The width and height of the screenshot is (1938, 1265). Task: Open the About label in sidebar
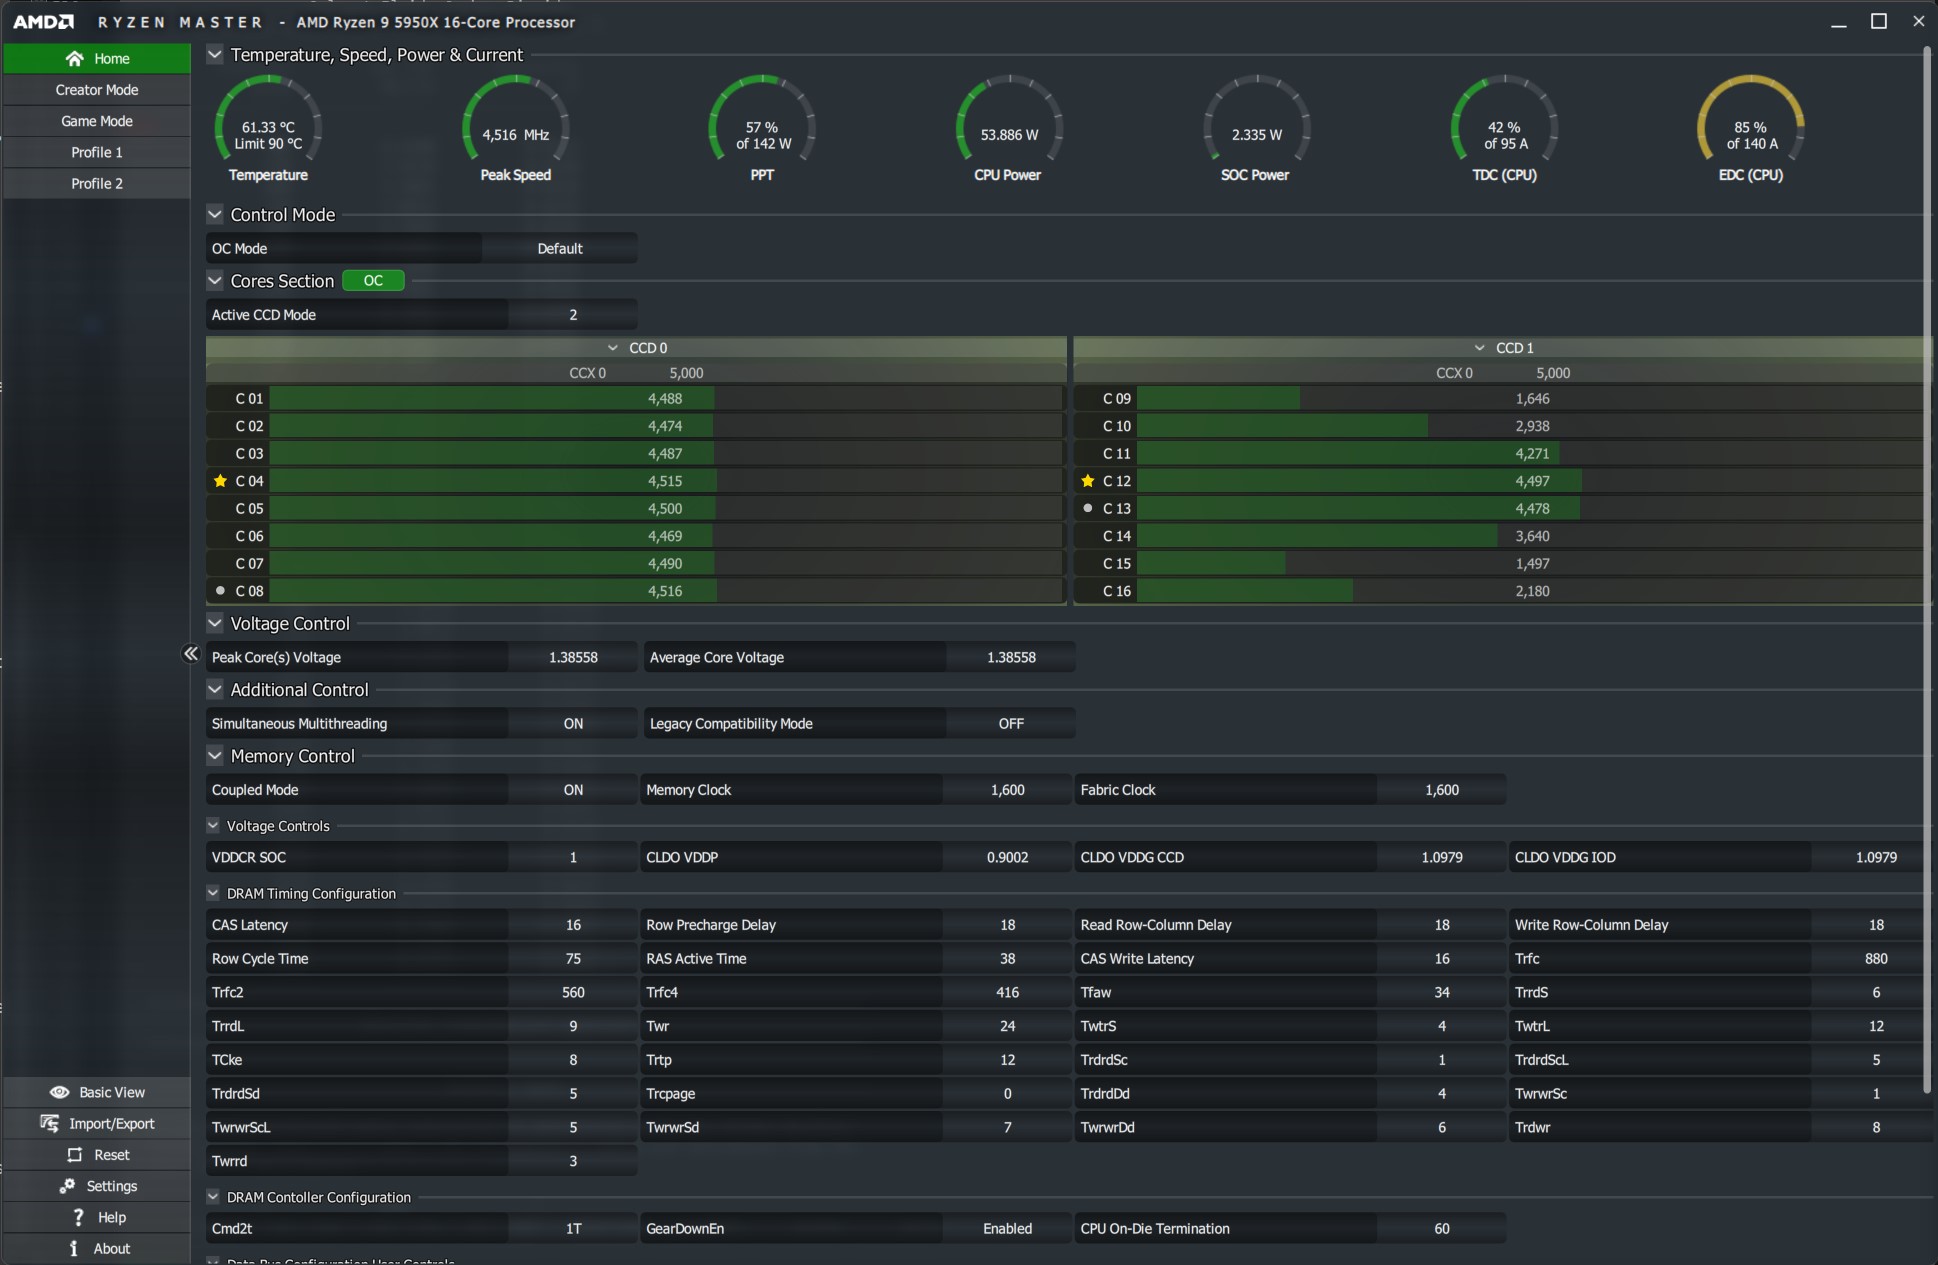click(112, 1248)
